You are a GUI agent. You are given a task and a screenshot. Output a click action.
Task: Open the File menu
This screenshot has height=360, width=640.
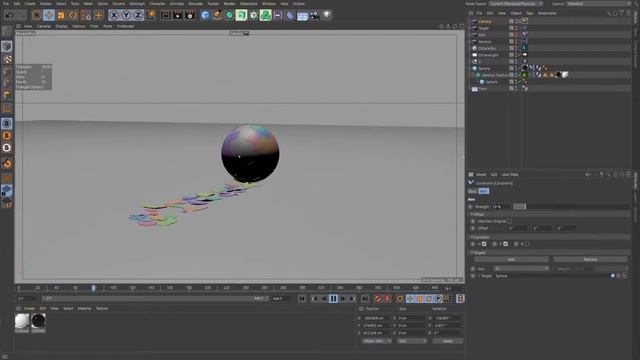[x=6, y=4]
